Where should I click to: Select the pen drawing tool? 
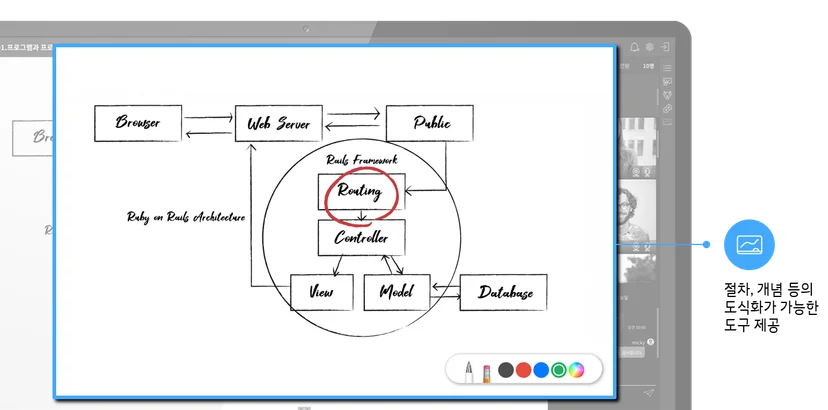(x=468, y=371)
